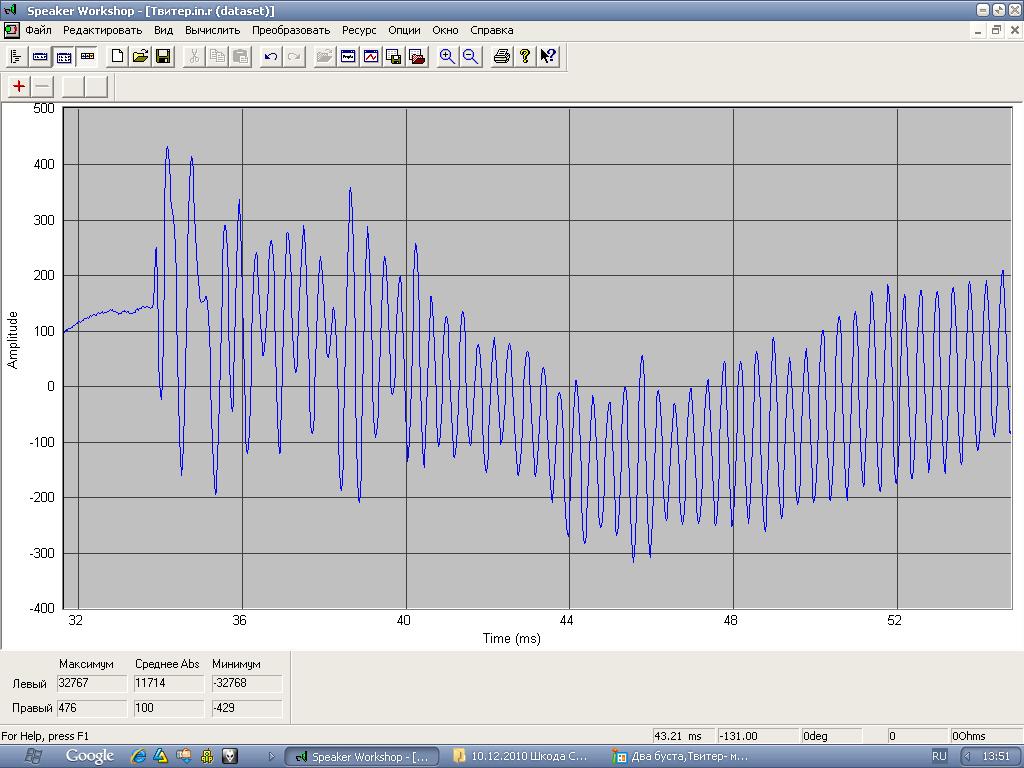Click the Open file folder icon
Screen dimensions: 1024x768
click(x=140, y=56)
